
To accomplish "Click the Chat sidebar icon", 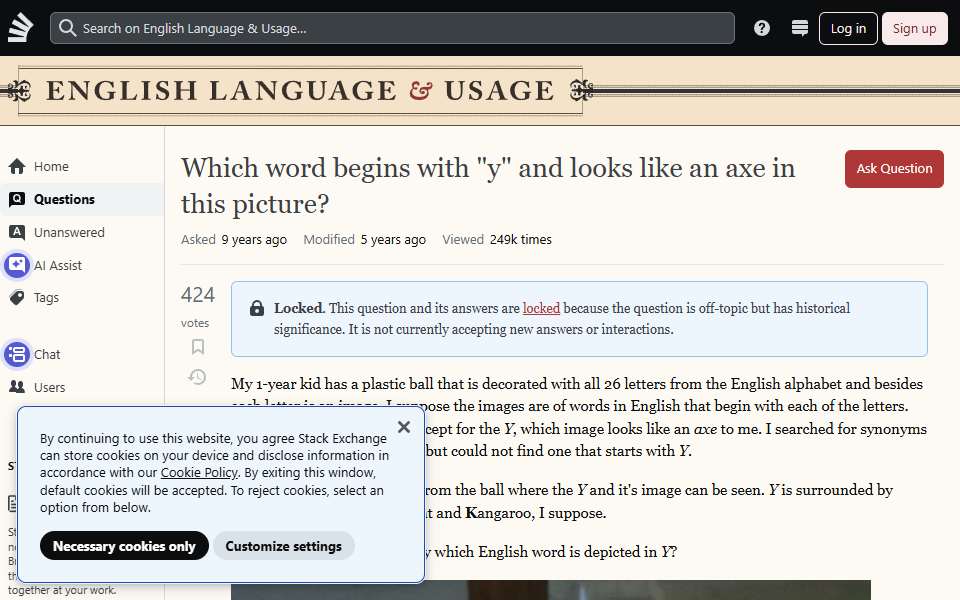I will 17,354.
